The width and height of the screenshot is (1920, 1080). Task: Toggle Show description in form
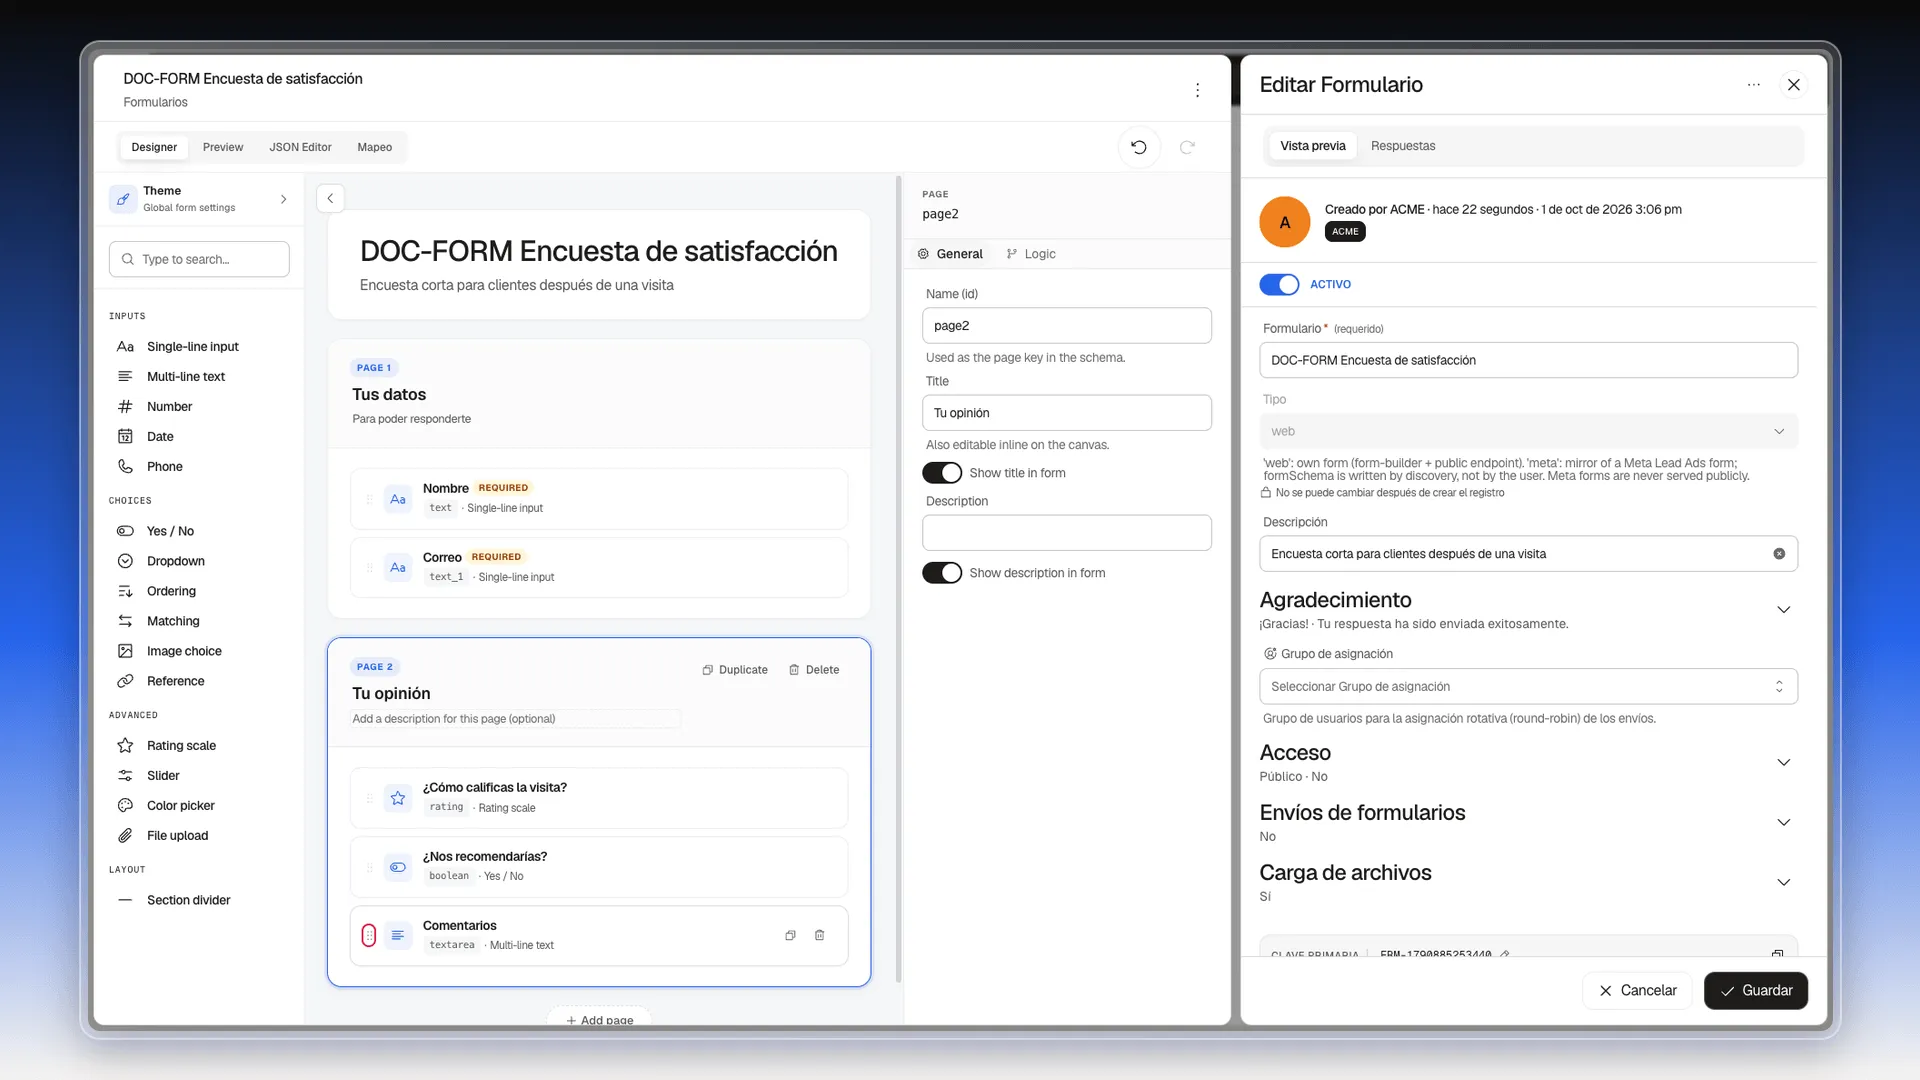click(x=941, y=573)
